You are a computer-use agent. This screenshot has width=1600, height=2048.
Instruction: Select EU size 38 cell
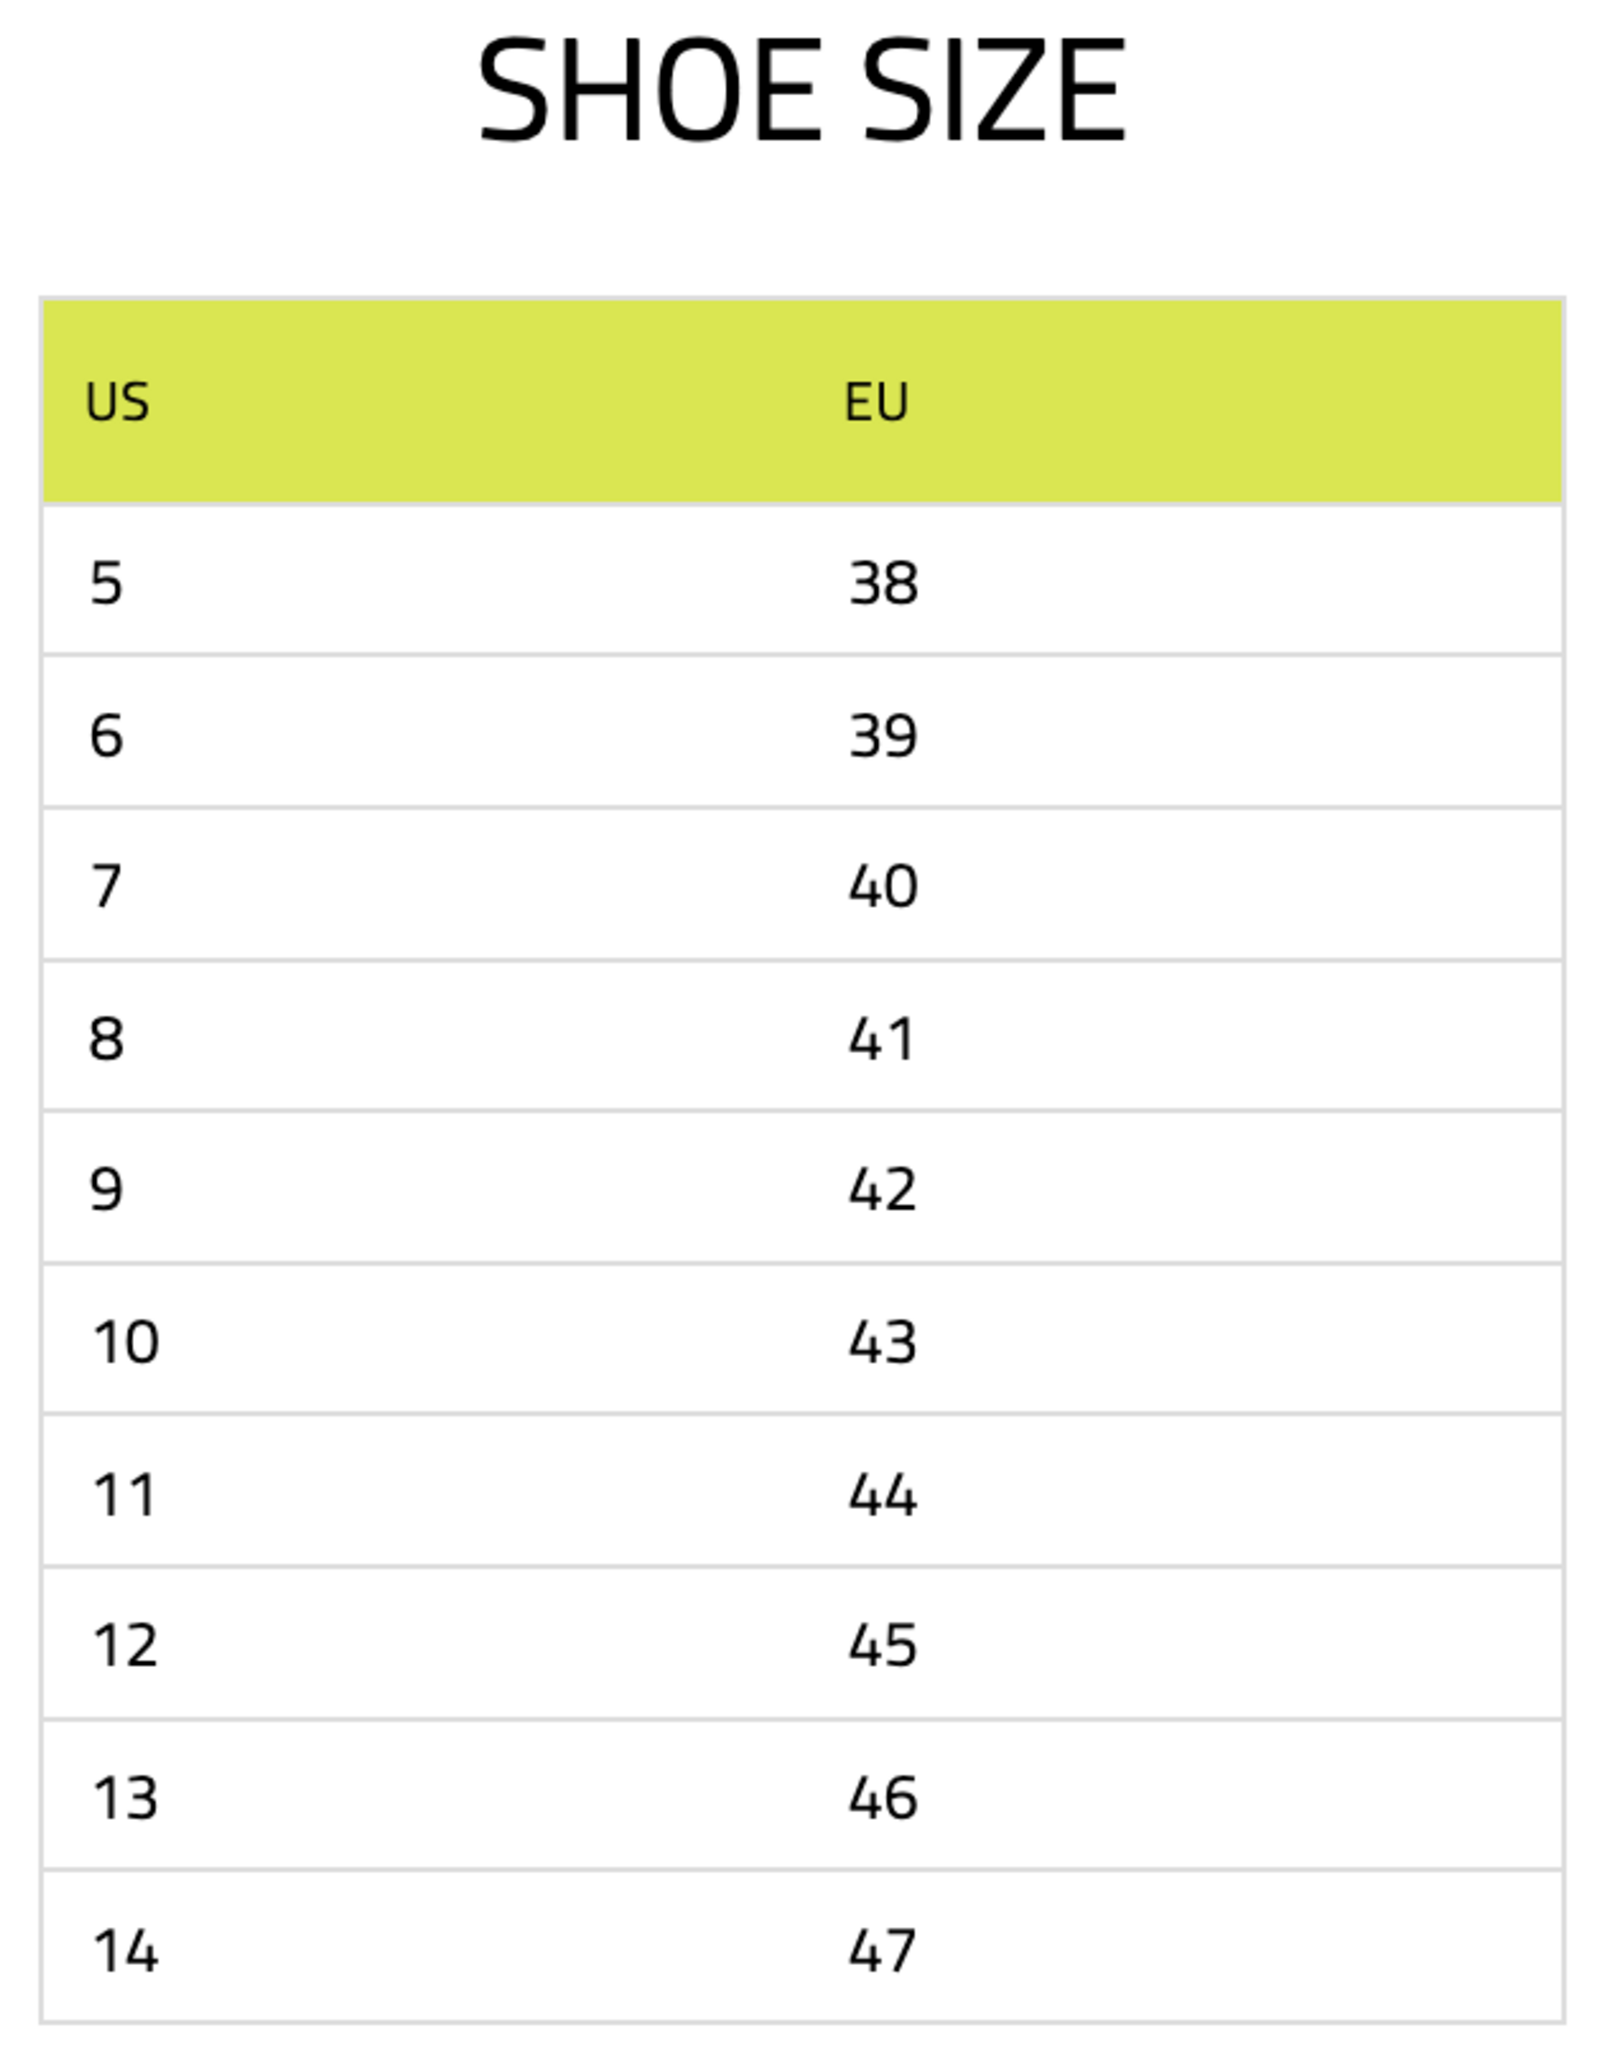tap(883, 582)
